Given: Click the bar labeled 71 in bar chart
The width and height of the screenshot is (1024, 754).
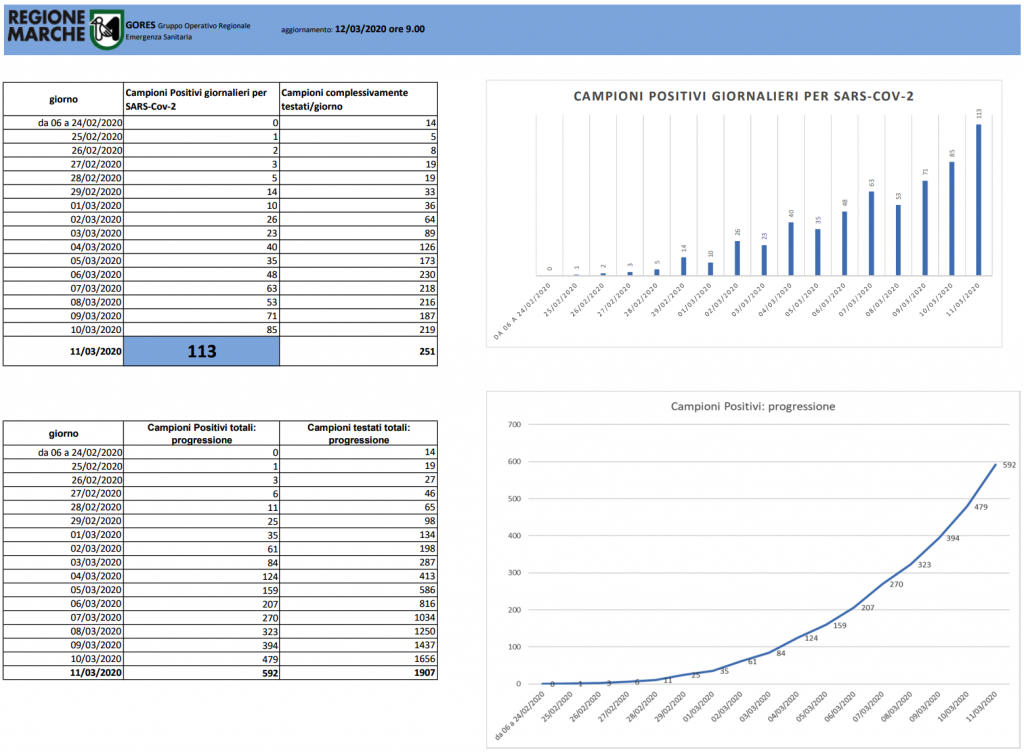Looking at the screenshot, I should [925, 228].
